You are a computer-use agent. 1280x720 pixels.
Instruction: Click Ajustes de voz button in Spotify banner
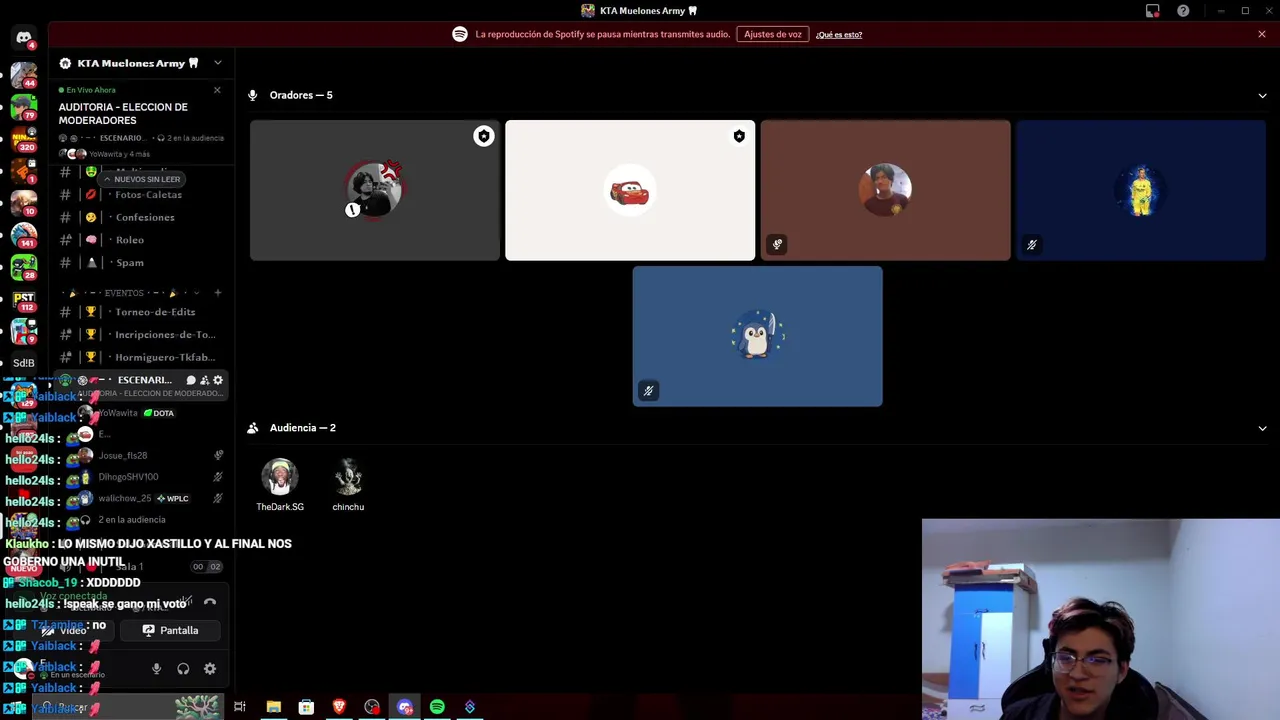point(773,34)
